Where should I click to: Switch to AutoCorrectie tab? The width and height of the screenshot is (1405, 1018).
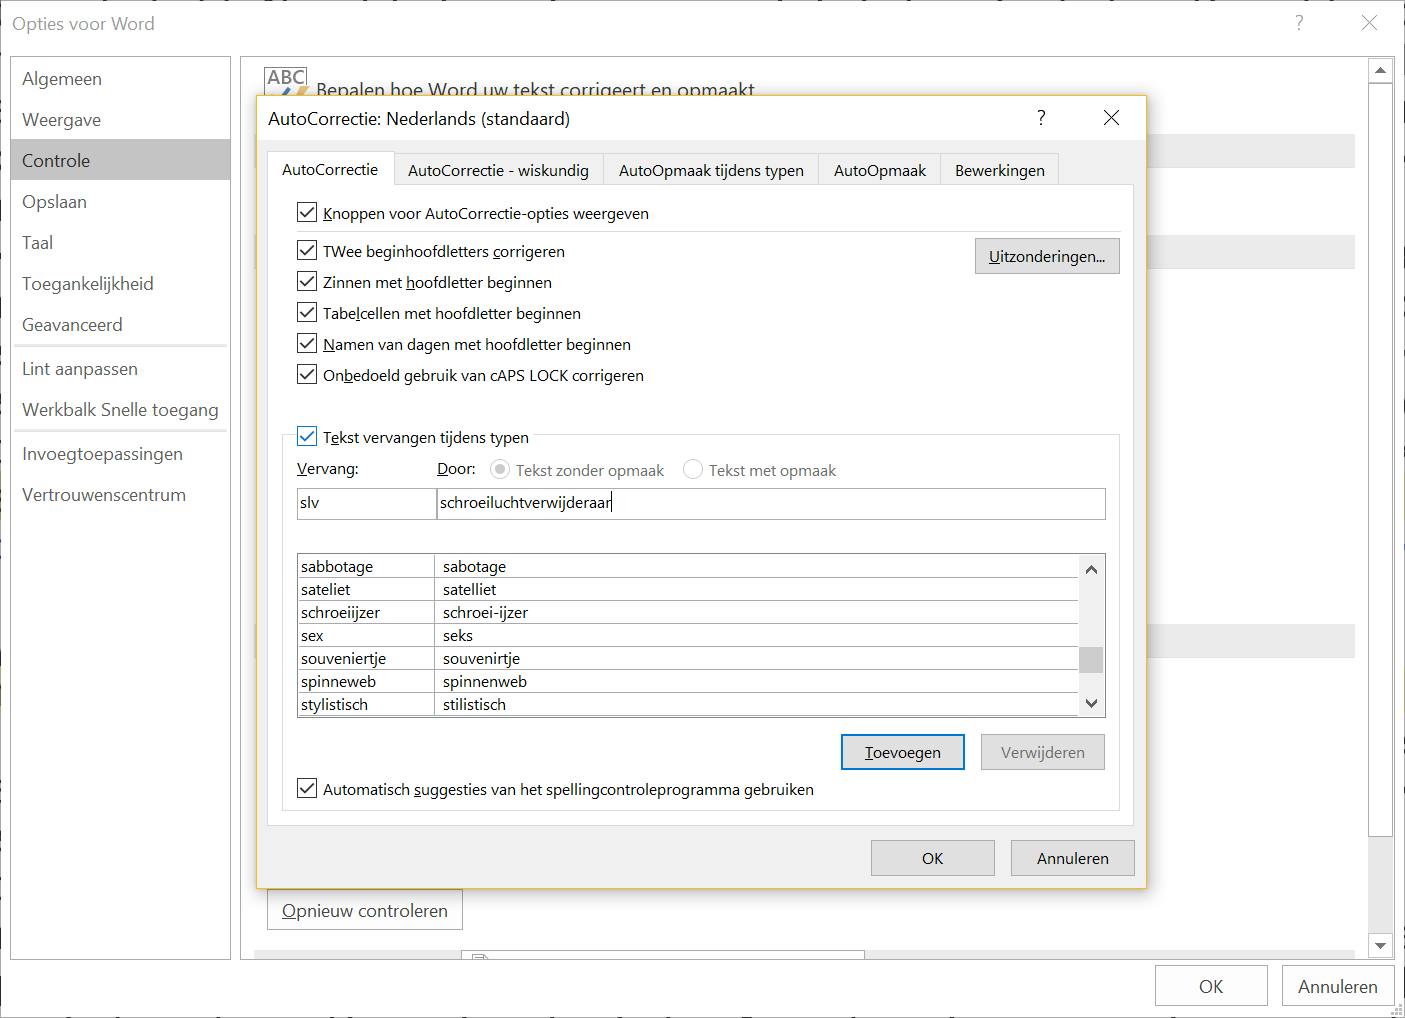pos(330,169)
